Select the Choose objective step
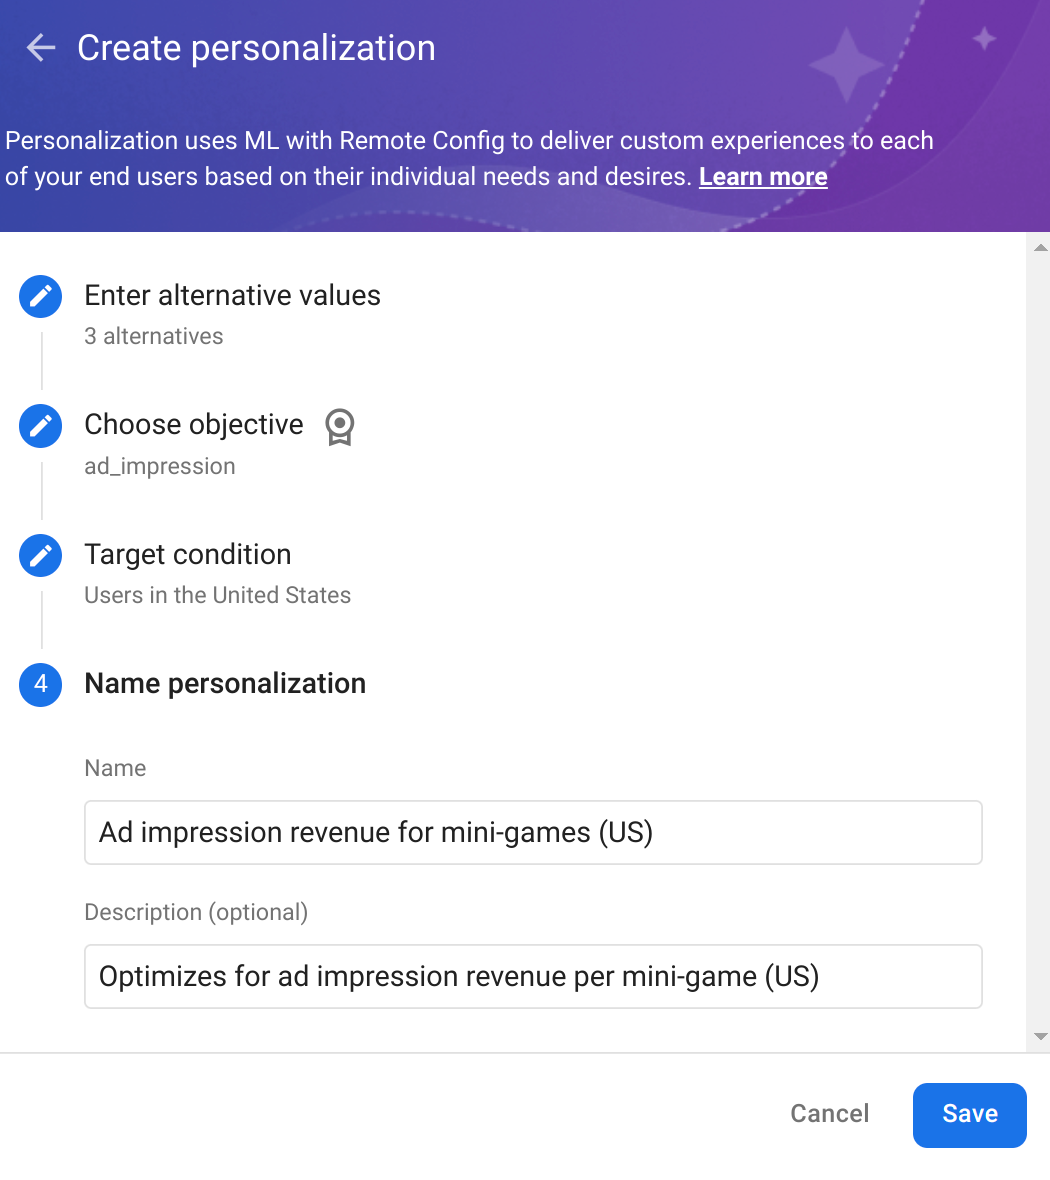This screenshot has width=1050, height=1180. 194,425
